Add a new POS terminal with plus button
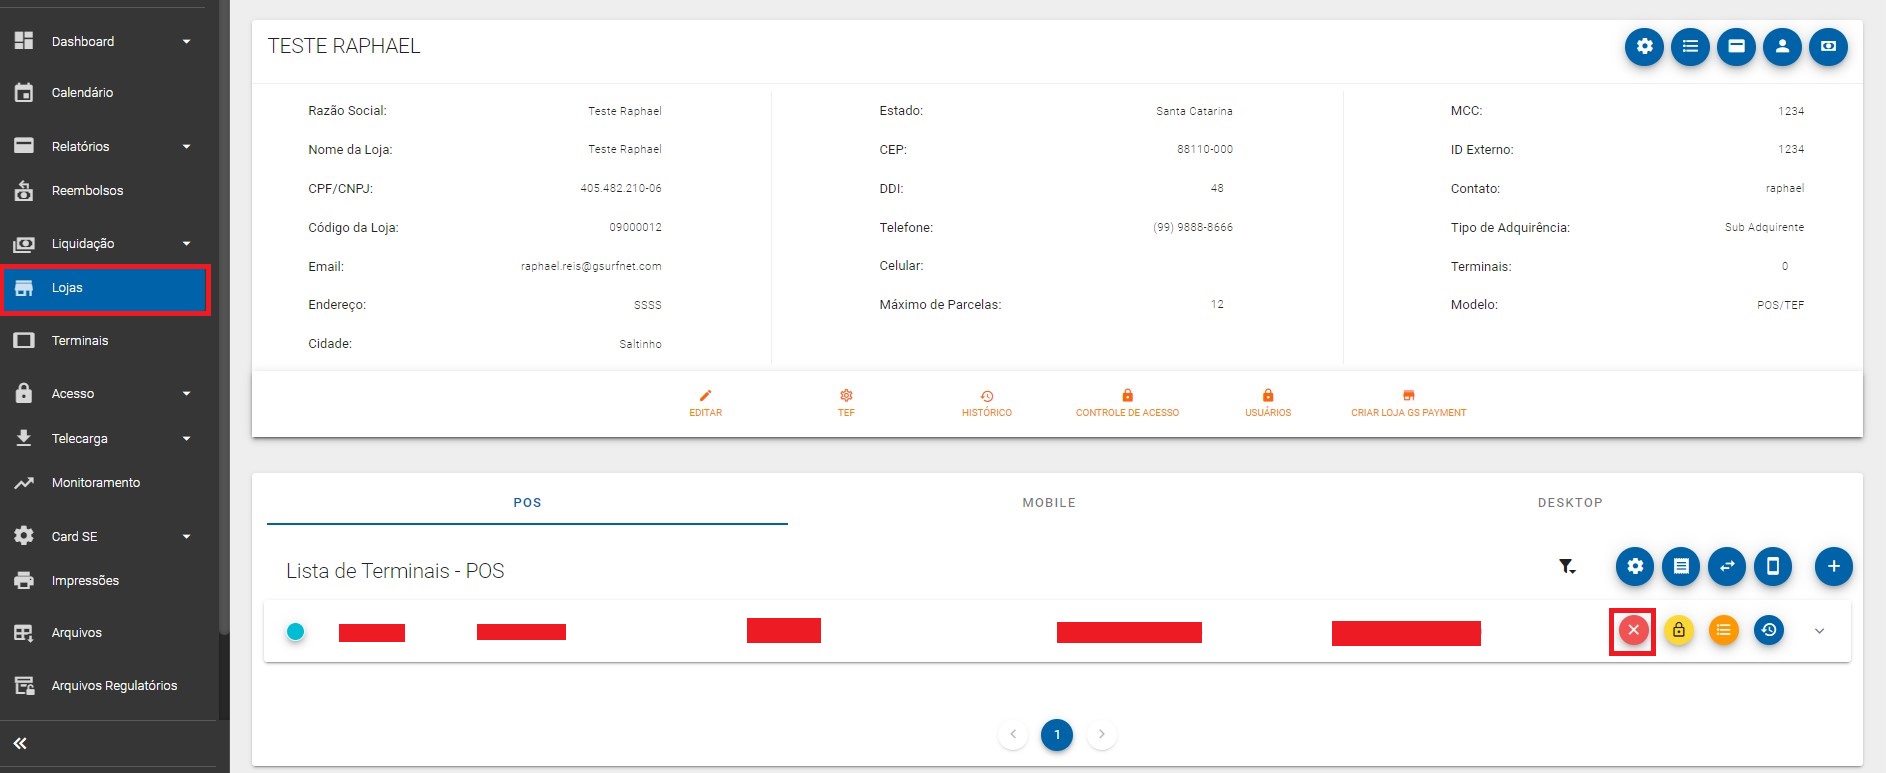 (1833, 566)
